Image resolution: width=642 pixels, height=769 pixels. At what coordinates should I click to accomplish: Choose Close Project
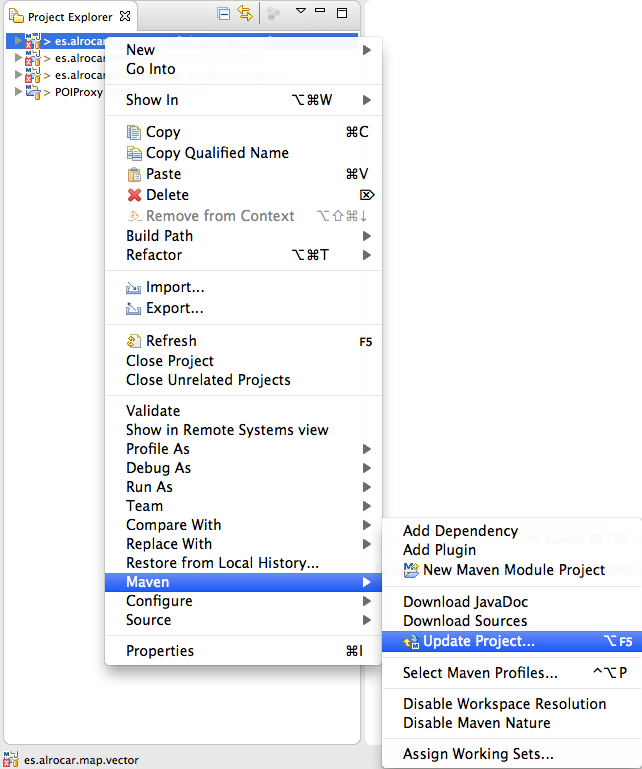point(243,361)
